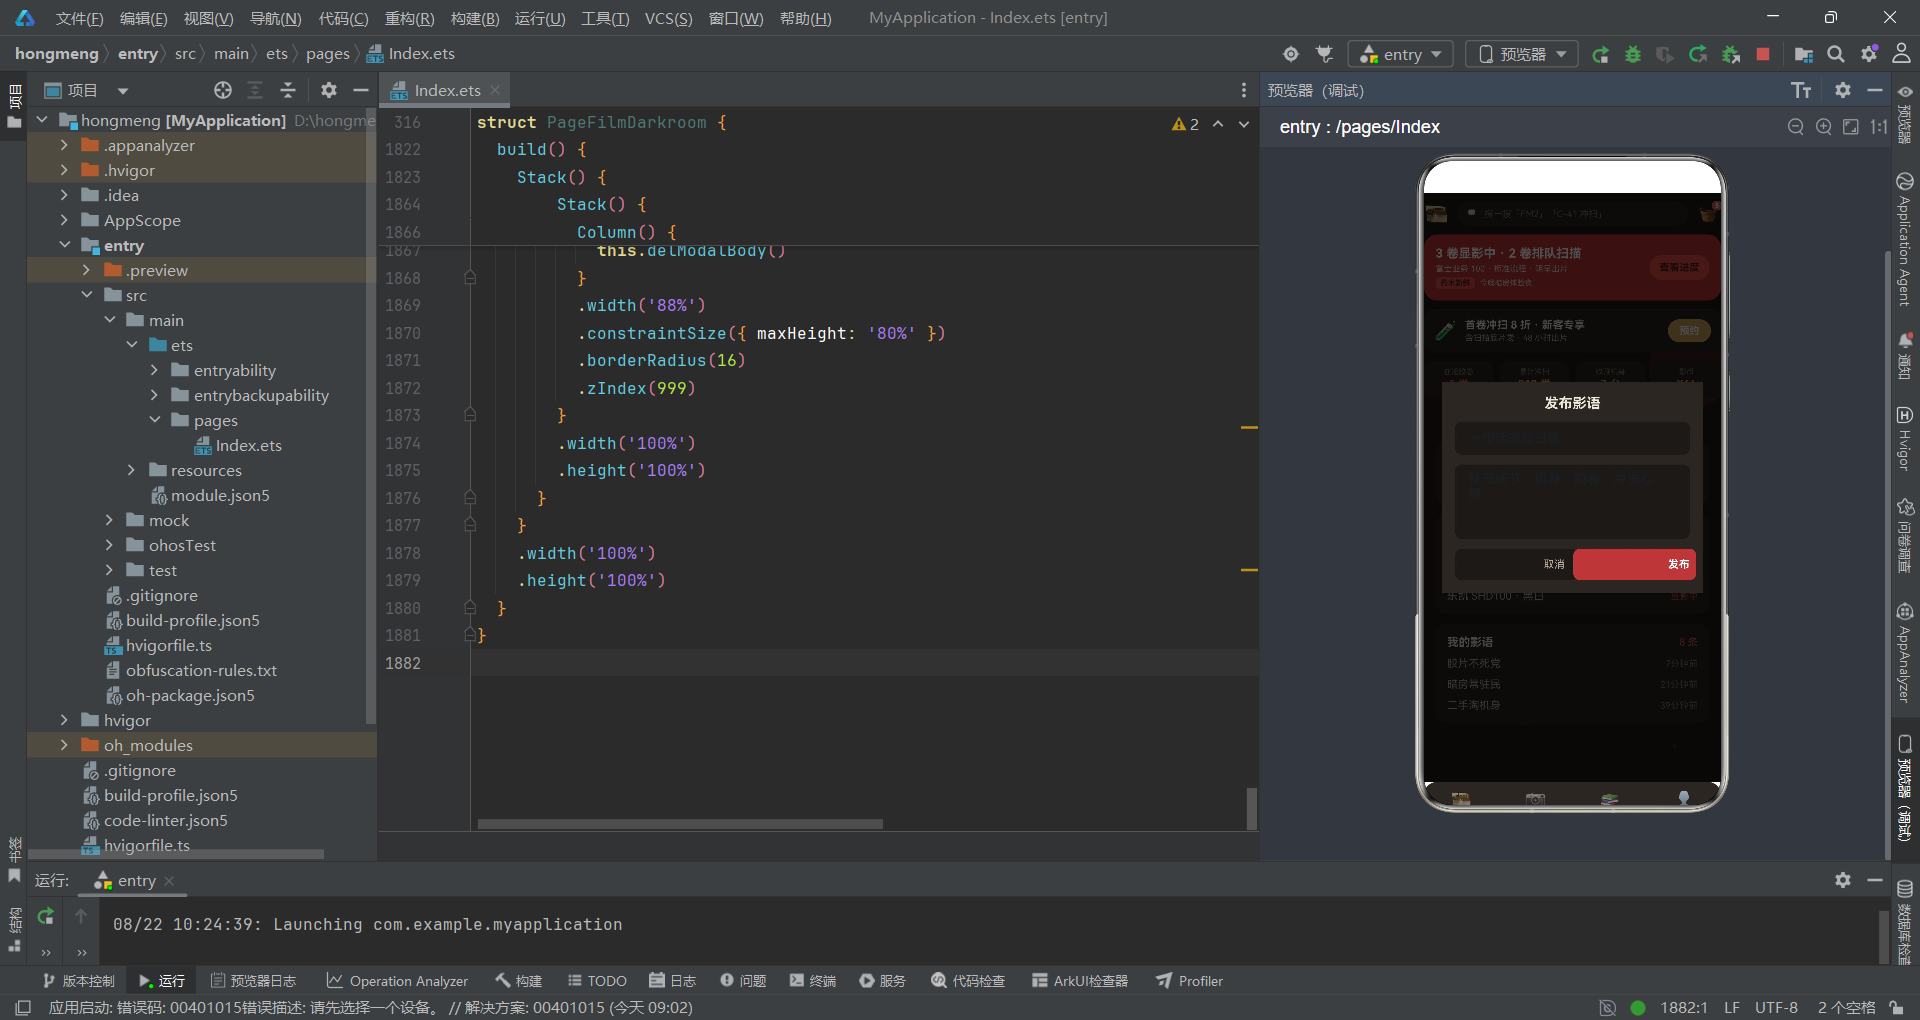Click the editor horizontal scrollbar thumb
The image size is (1920, 1020).
coord(680,824)
